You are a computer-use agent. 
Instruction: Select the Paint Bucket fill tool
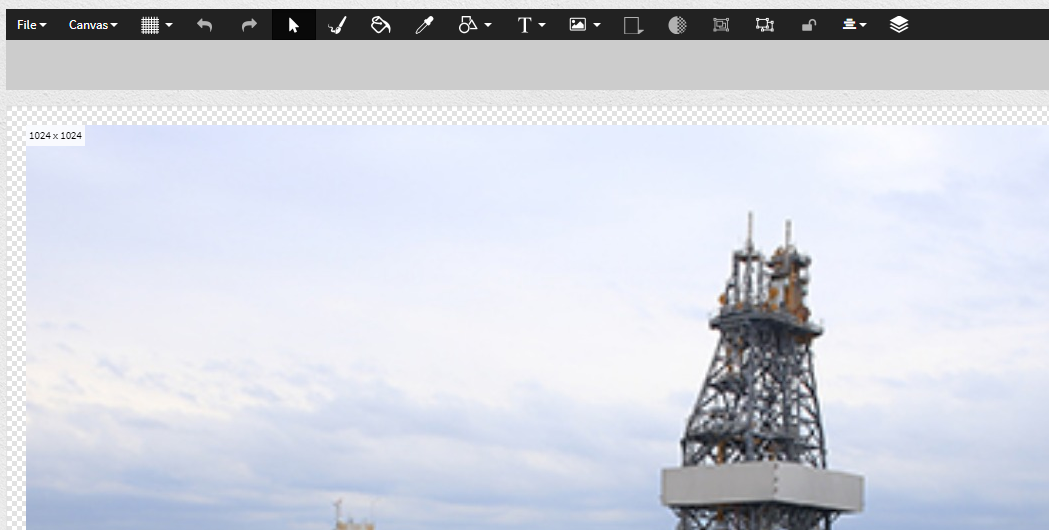pyautogui.click(x=381, y=25)
